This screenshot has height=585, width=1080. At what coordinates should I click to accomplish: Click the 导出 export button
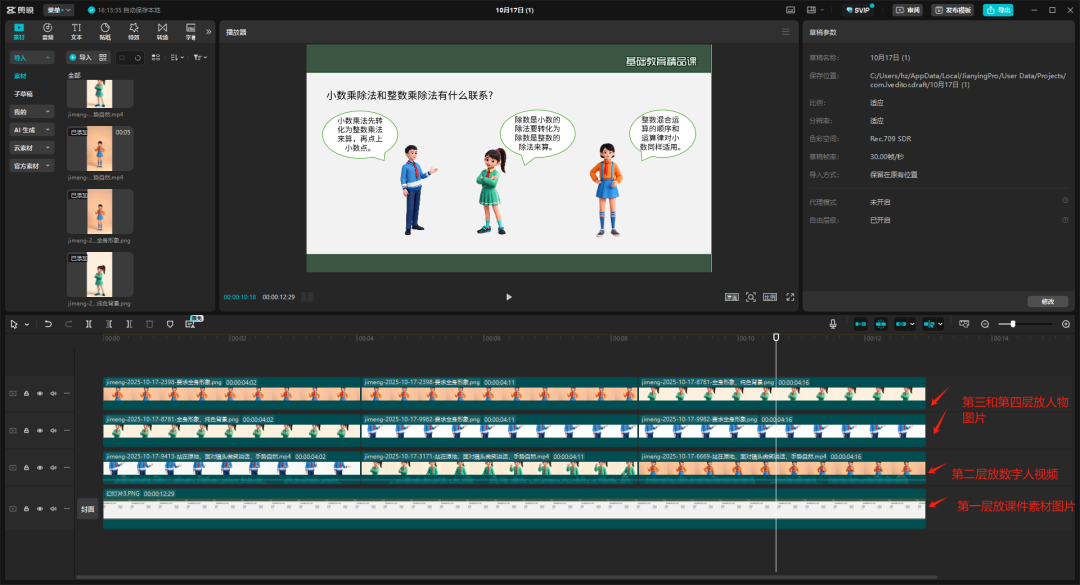(x=997, y=10)
